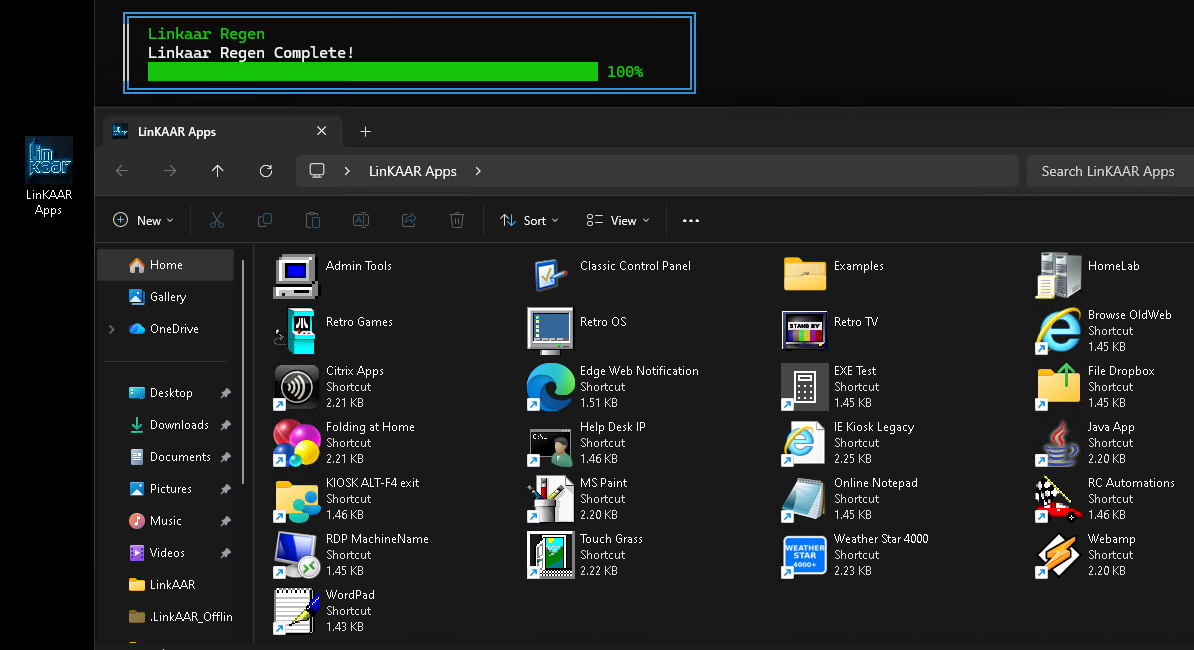Expand chevron before LinKAAR Apps breadcrumb
The image size is (1194, 650).
pyautogui.click(x=347, y=171)
